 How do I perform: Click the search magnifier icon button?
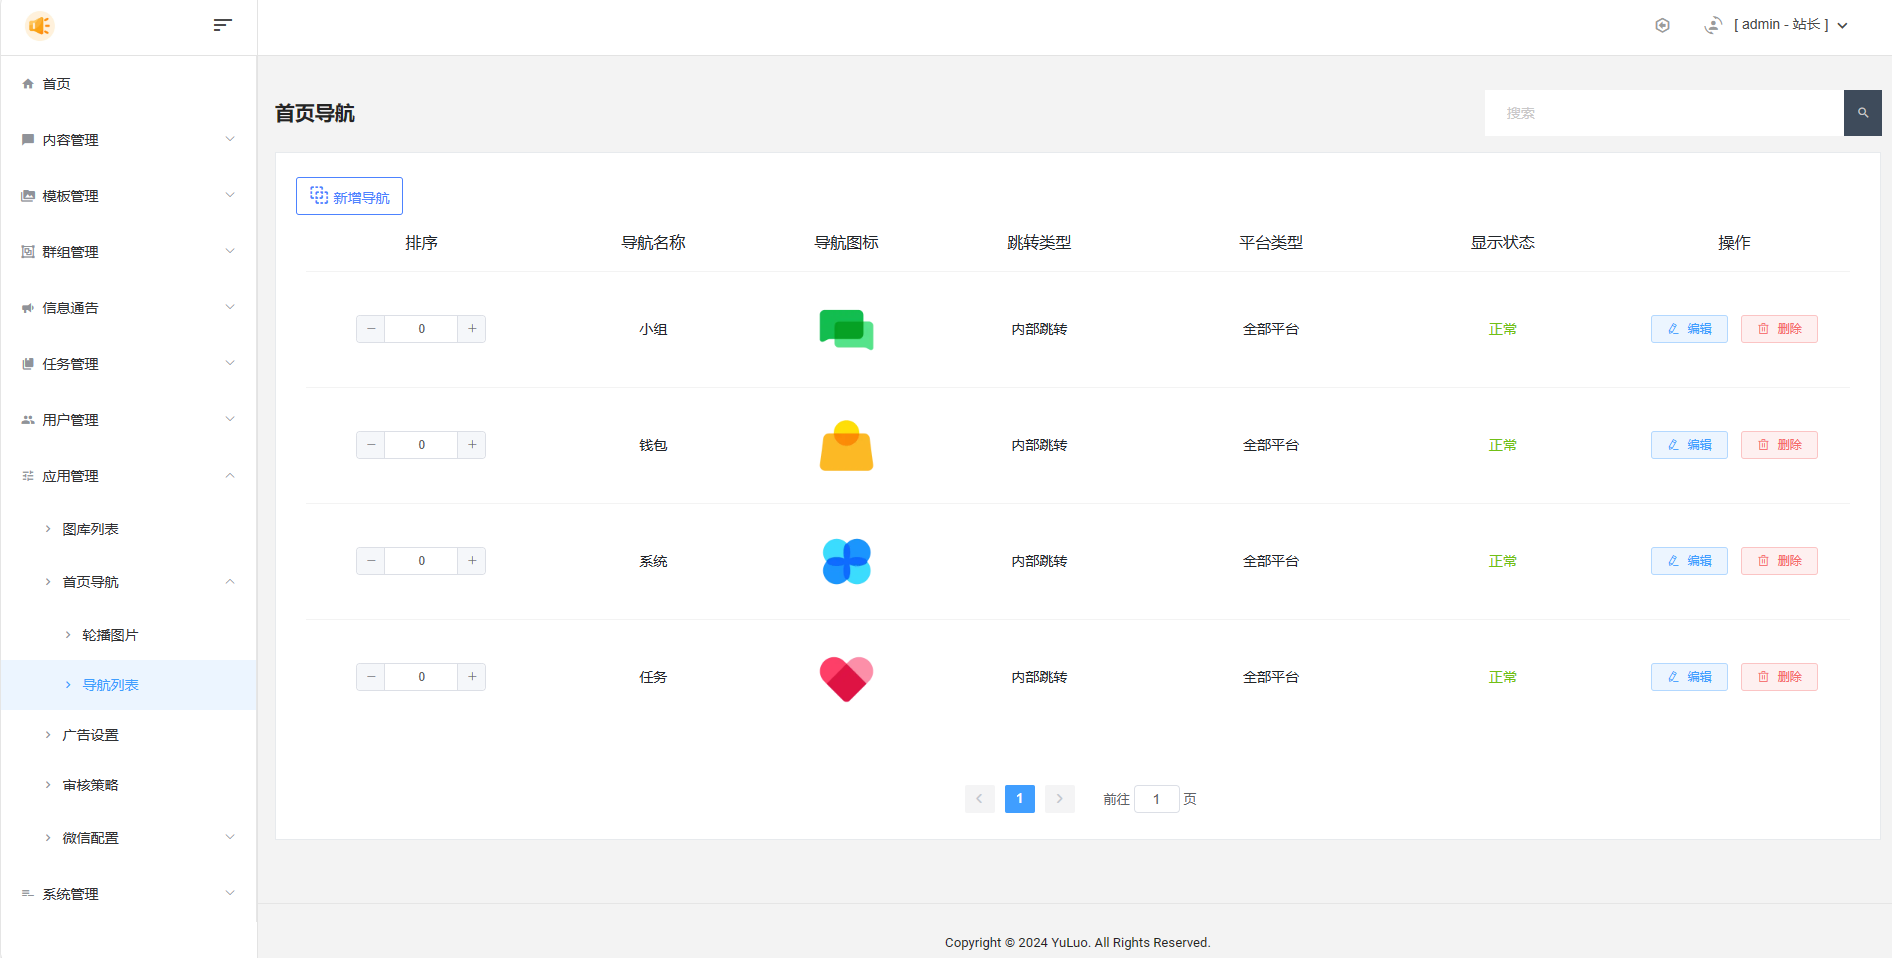click(1862, 113)
